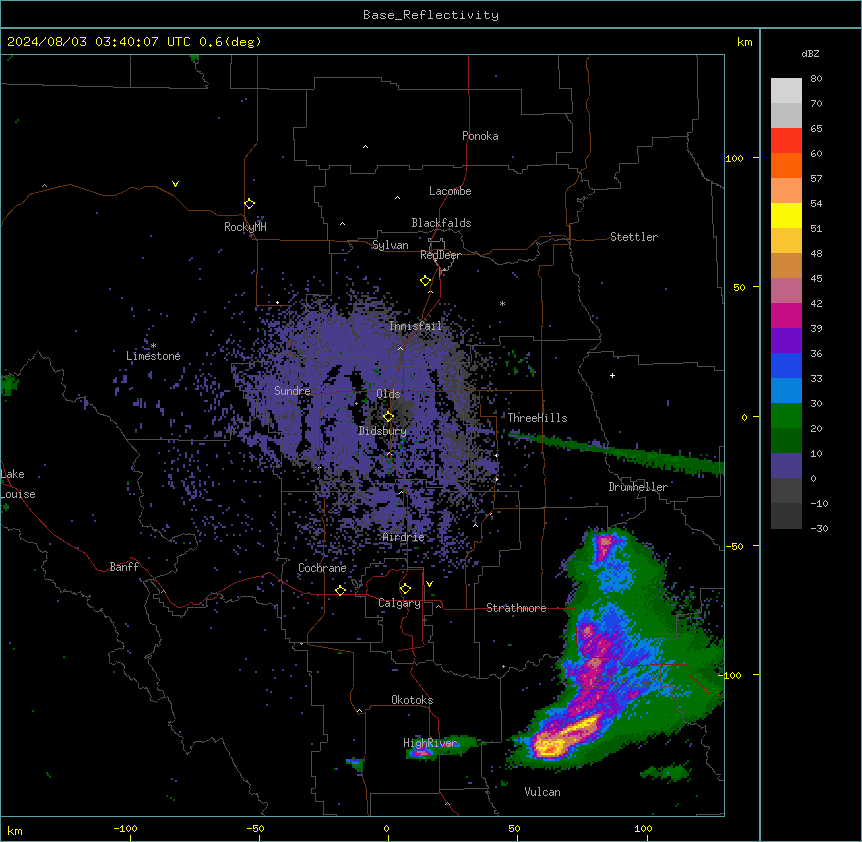
Task: Click the Drumheller label
Action: coord(638,487)
